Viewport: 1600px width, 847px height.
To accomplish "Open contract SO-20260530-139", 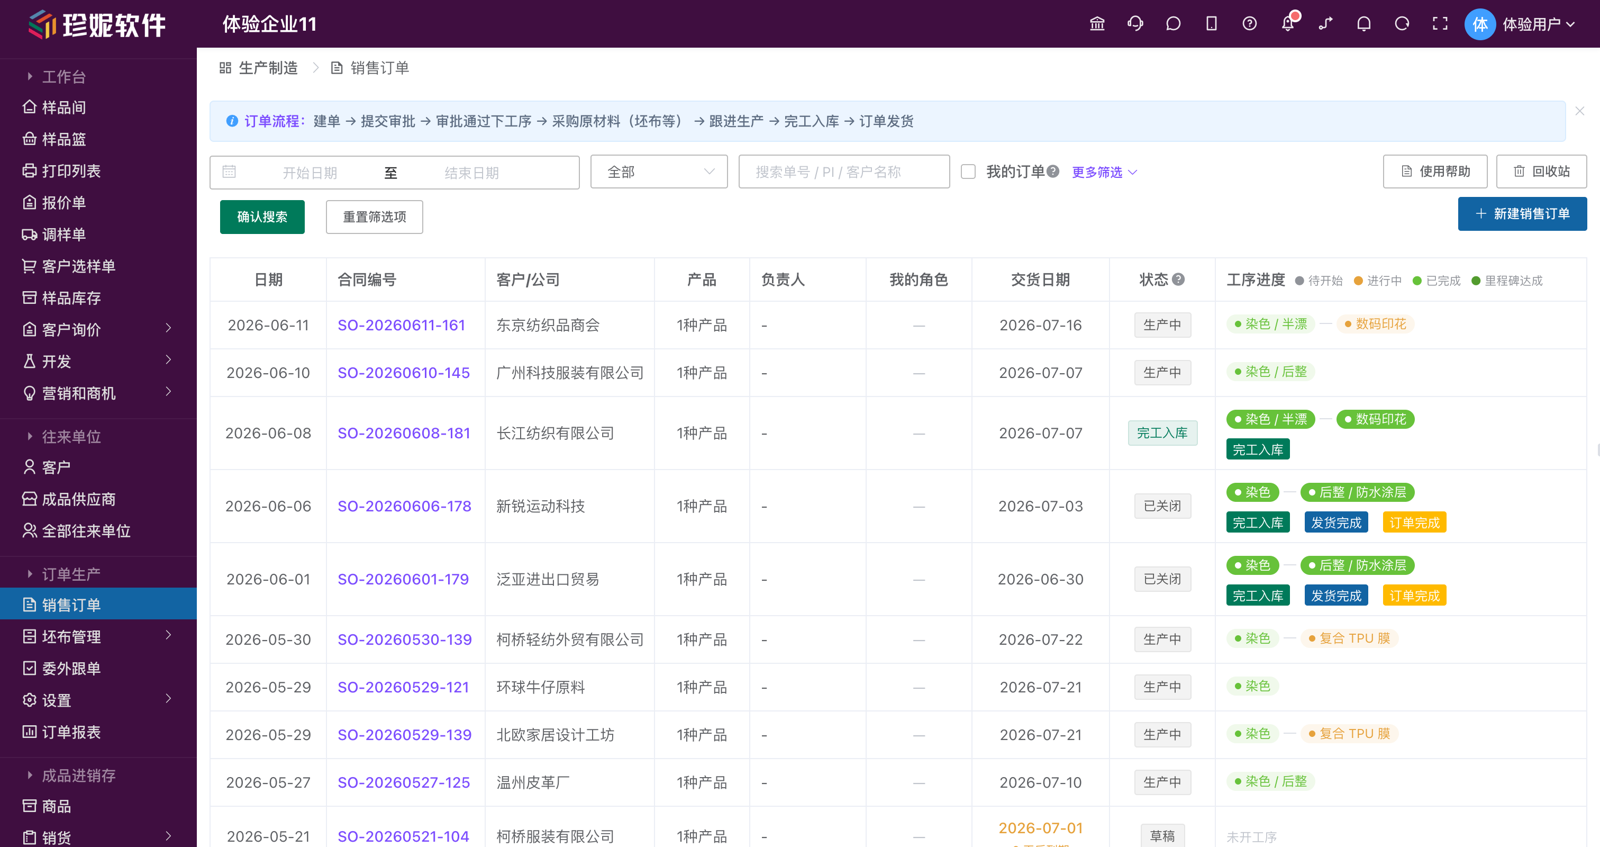I will [x=404, y=639].
